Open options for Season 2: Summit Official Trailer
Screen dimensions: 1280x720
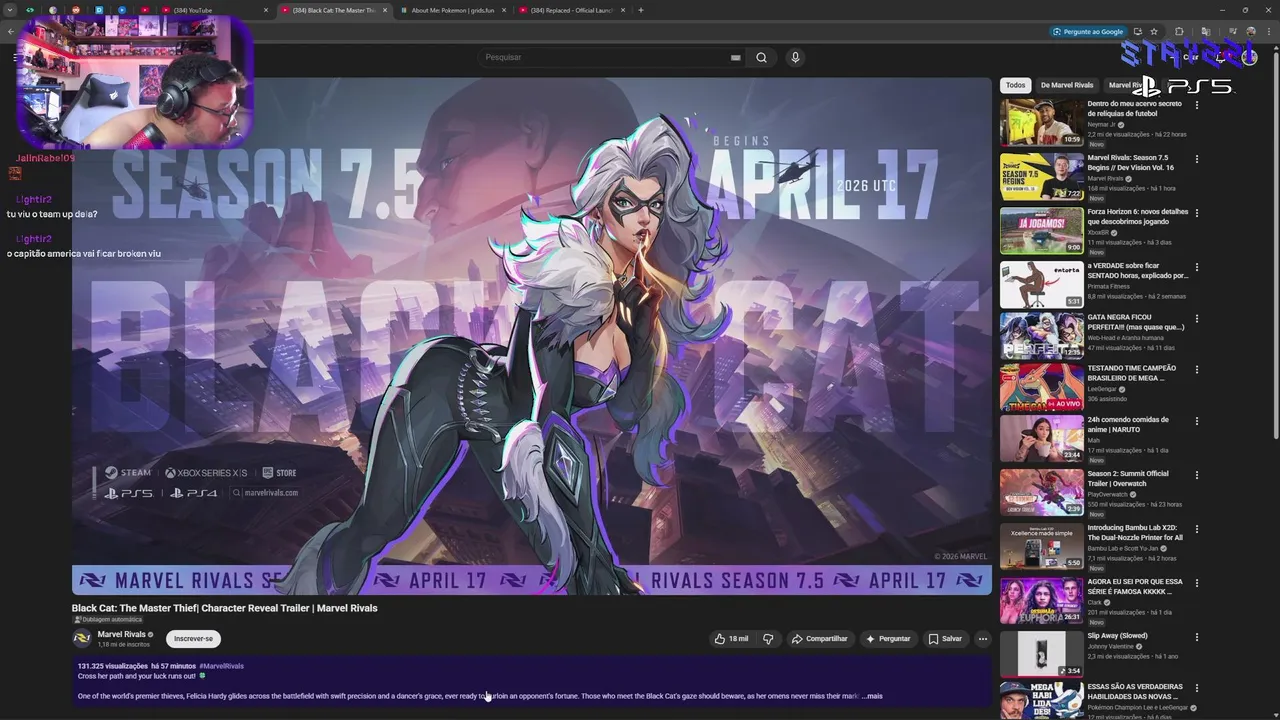coord(1196,475)
